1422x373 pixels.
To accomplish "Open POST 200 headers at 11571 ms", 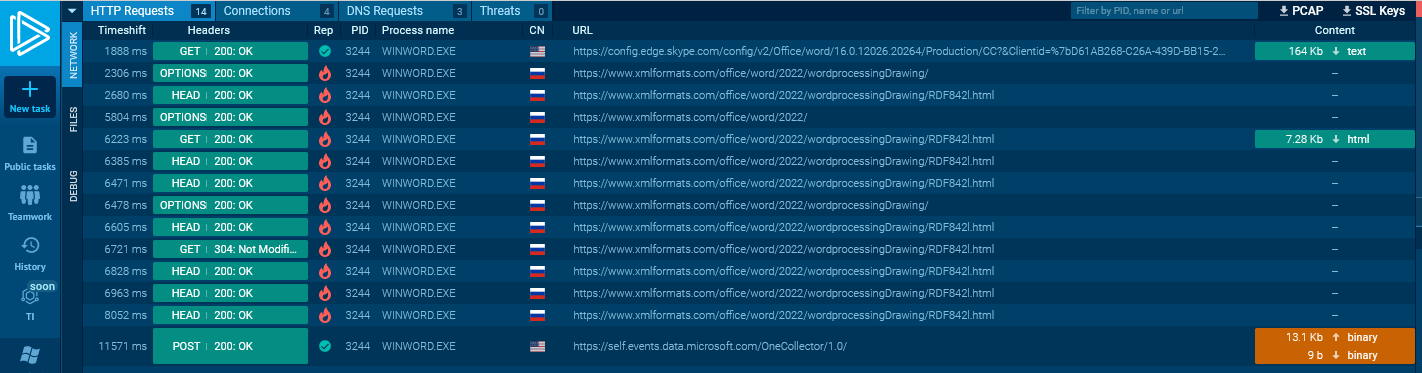I will coord(230,346).
